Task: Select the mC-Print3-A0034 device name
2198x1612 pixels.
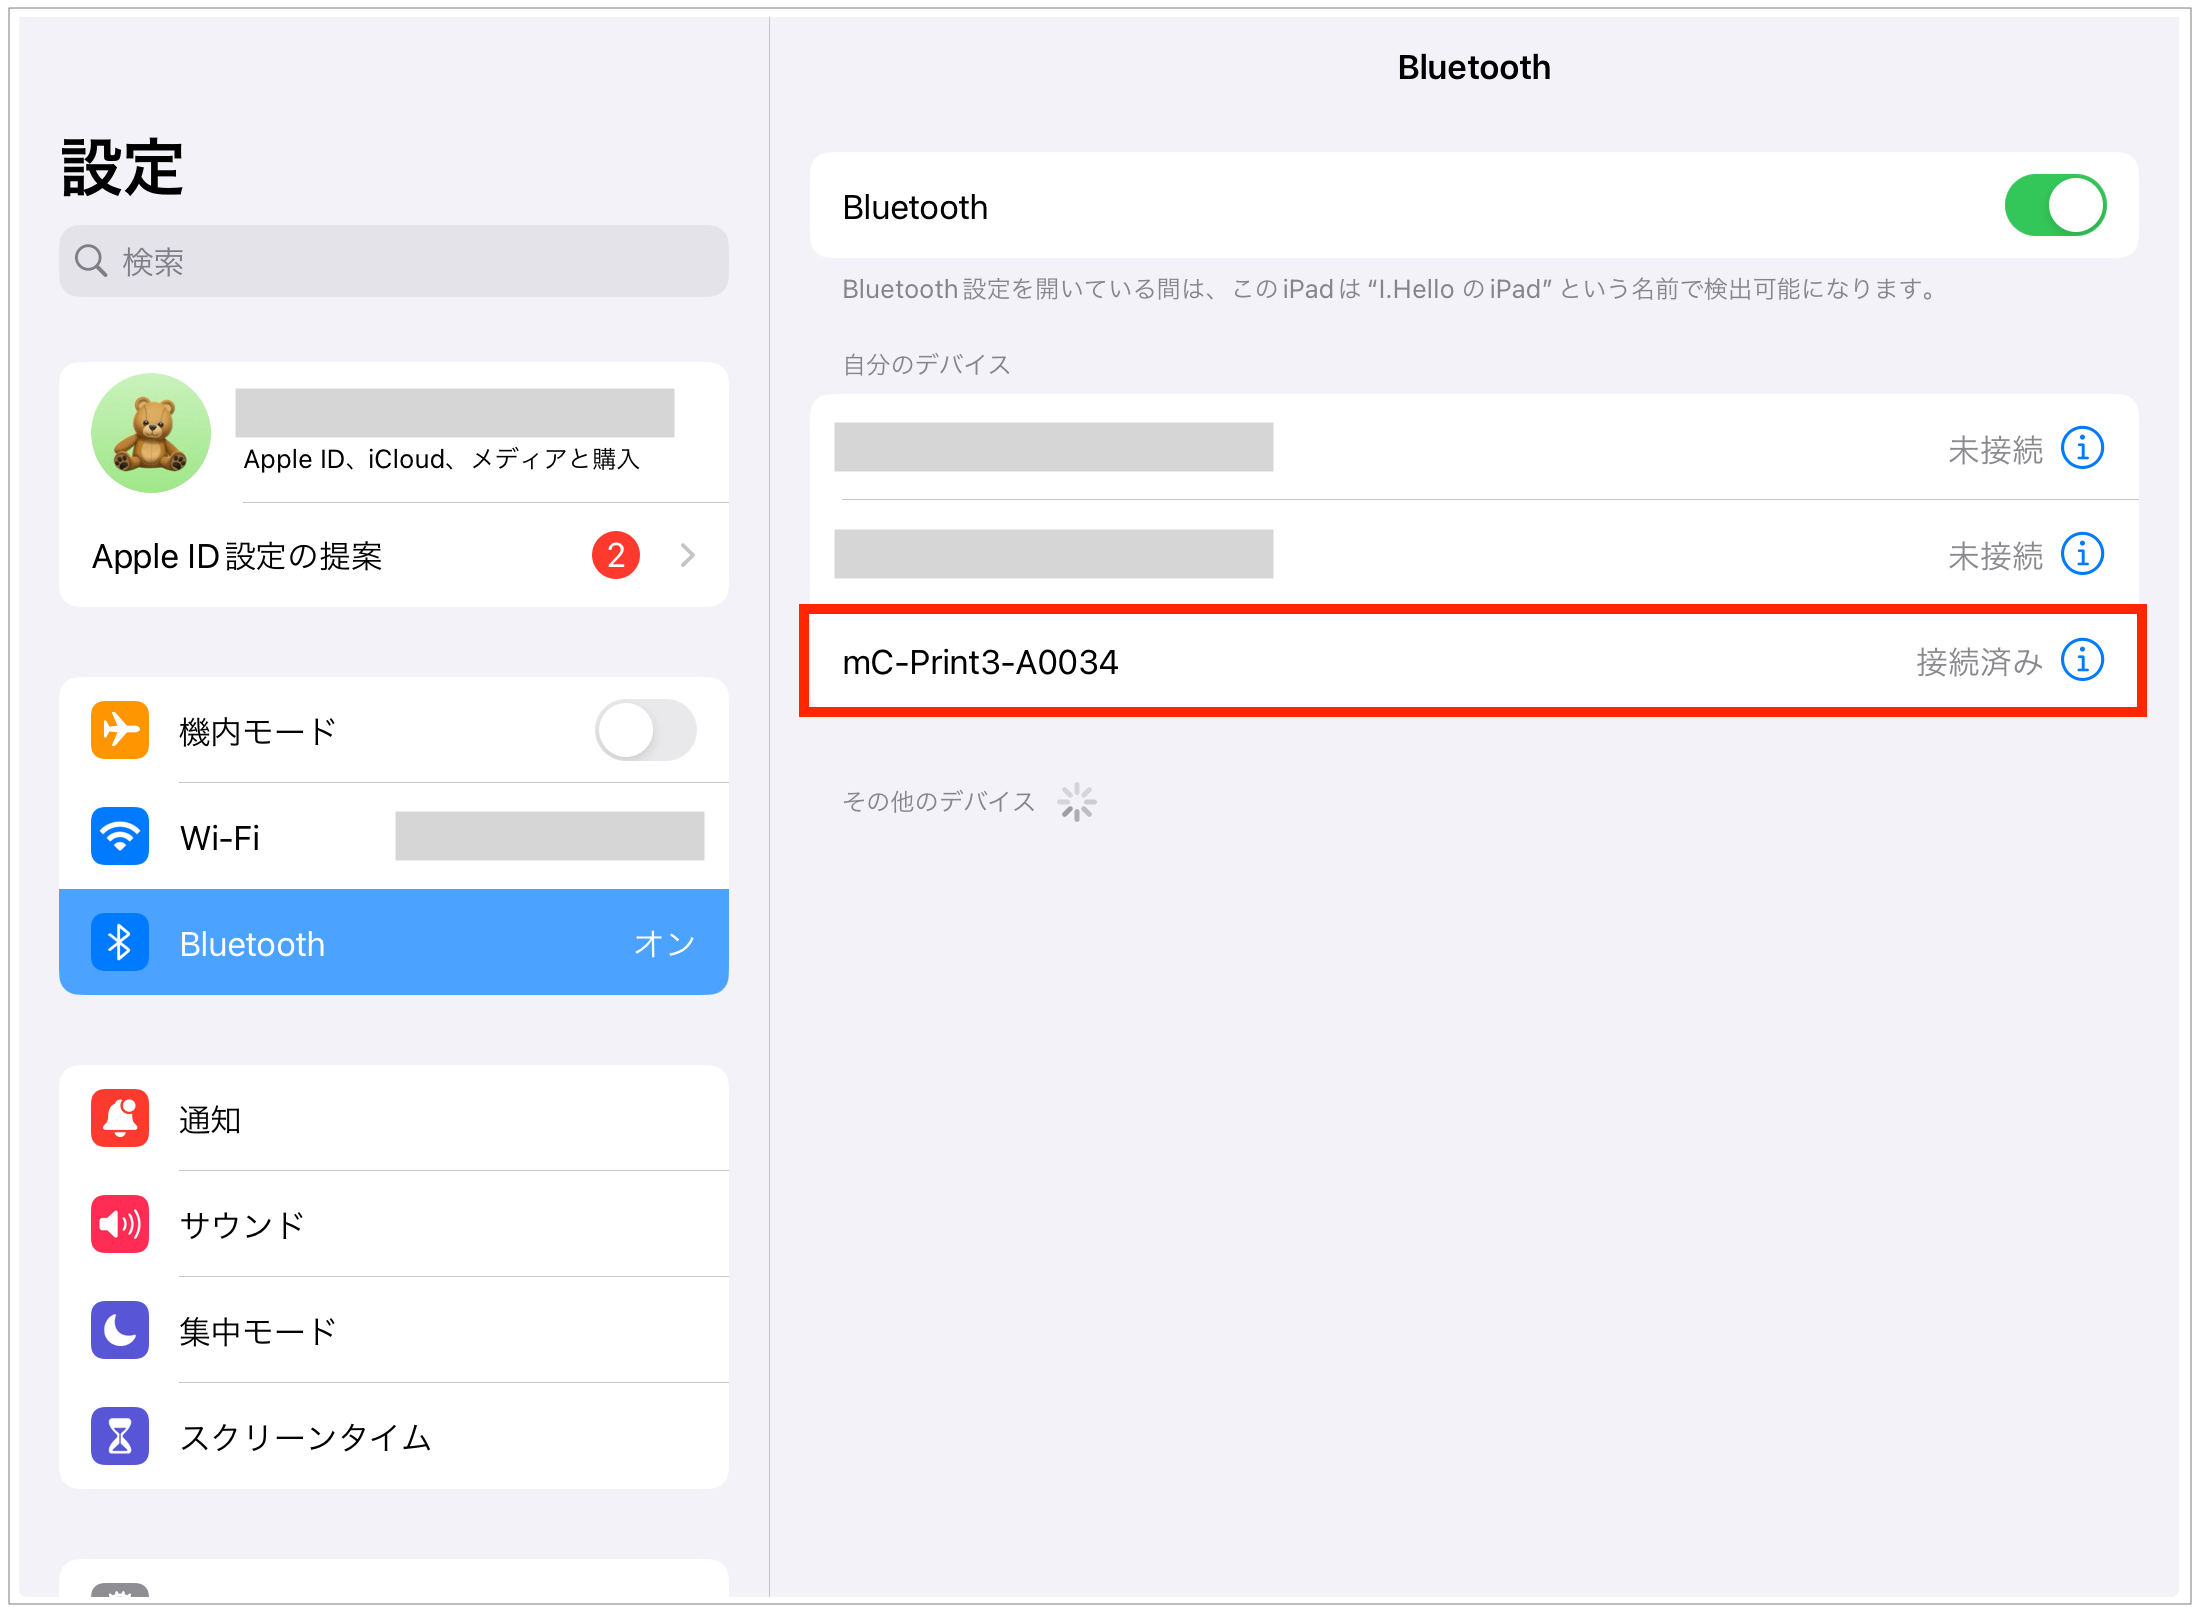Action: click(x=980, y=662)
